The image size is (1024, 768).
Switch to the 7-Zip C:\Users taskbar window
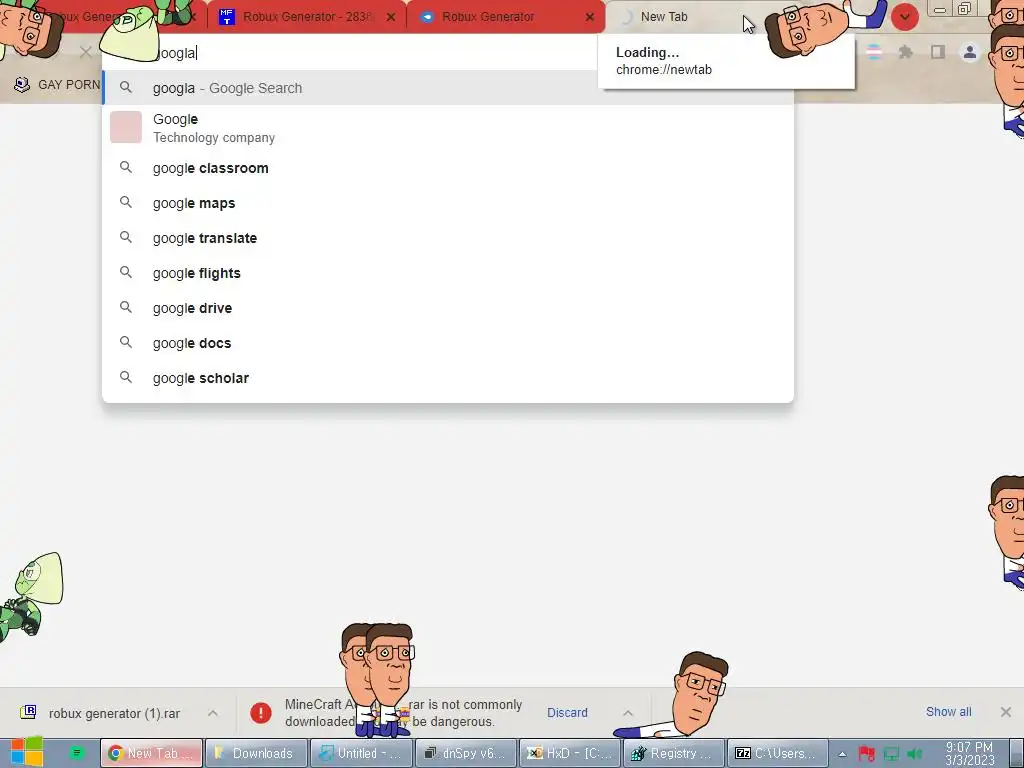click(778, 753)
